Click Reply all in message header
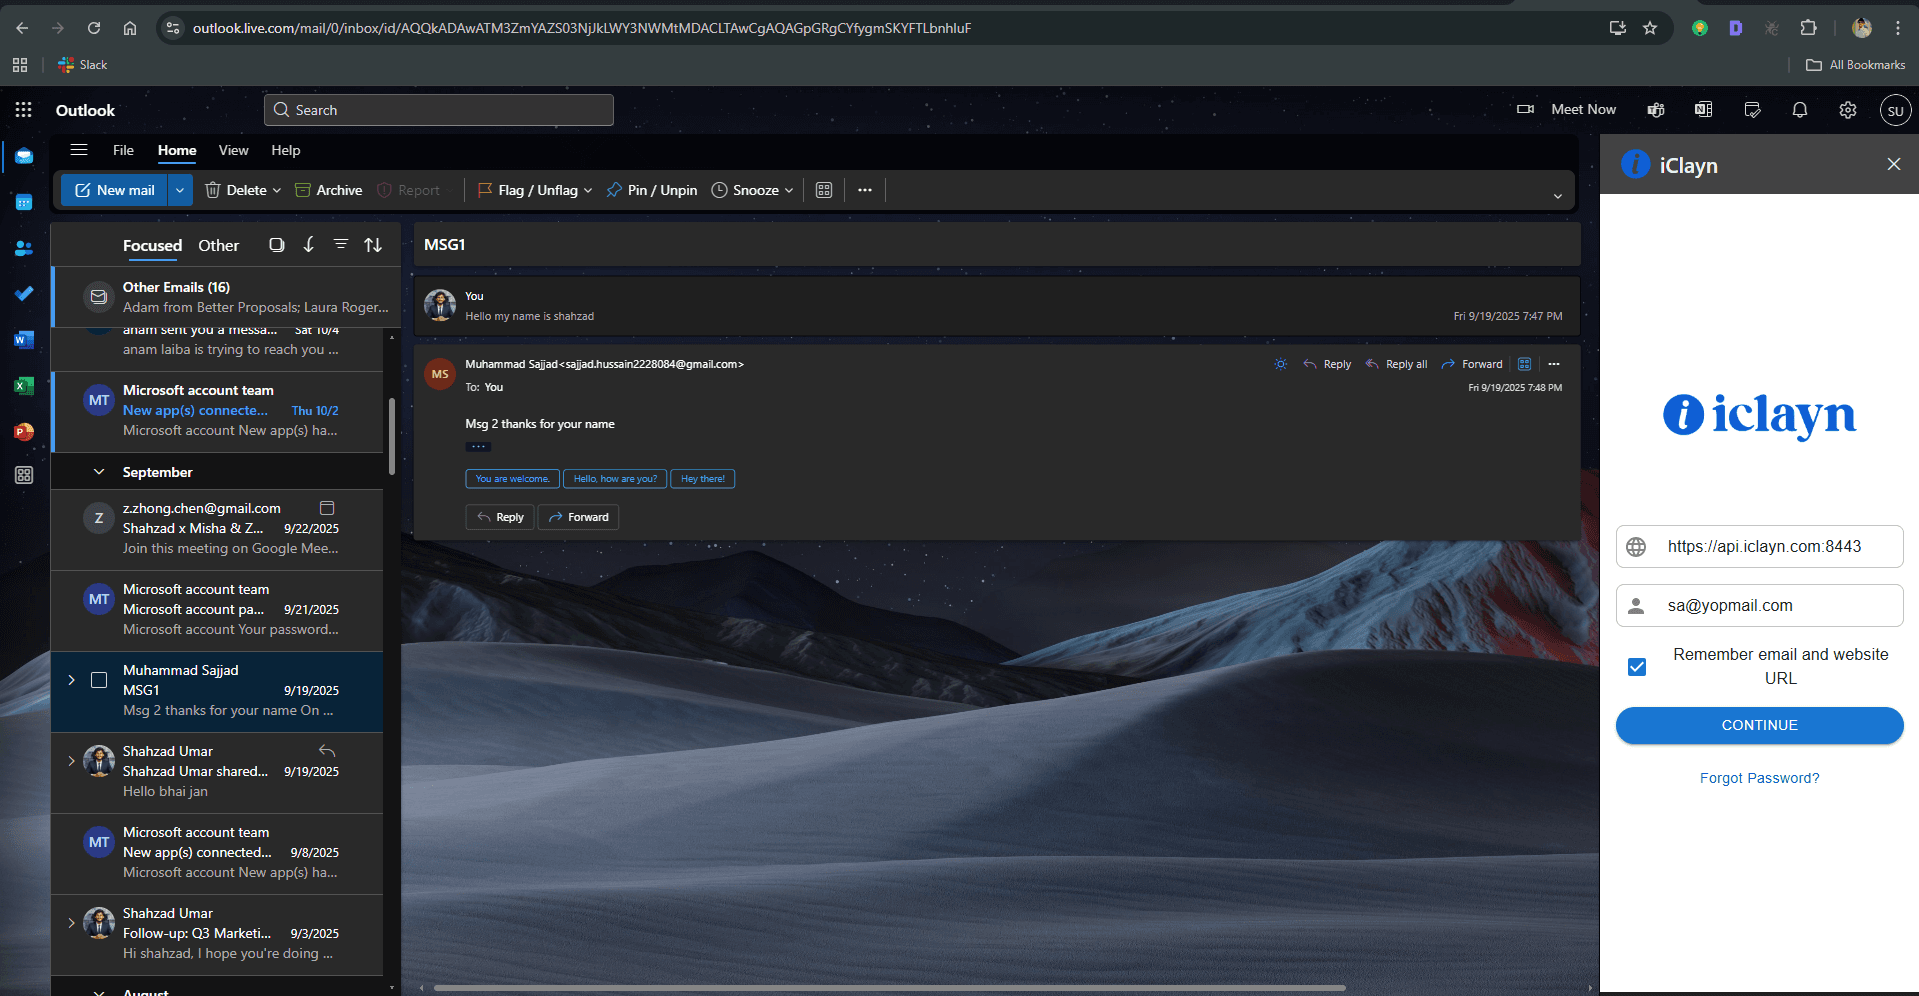1919x996 pixels. [x=1396, y=364]
